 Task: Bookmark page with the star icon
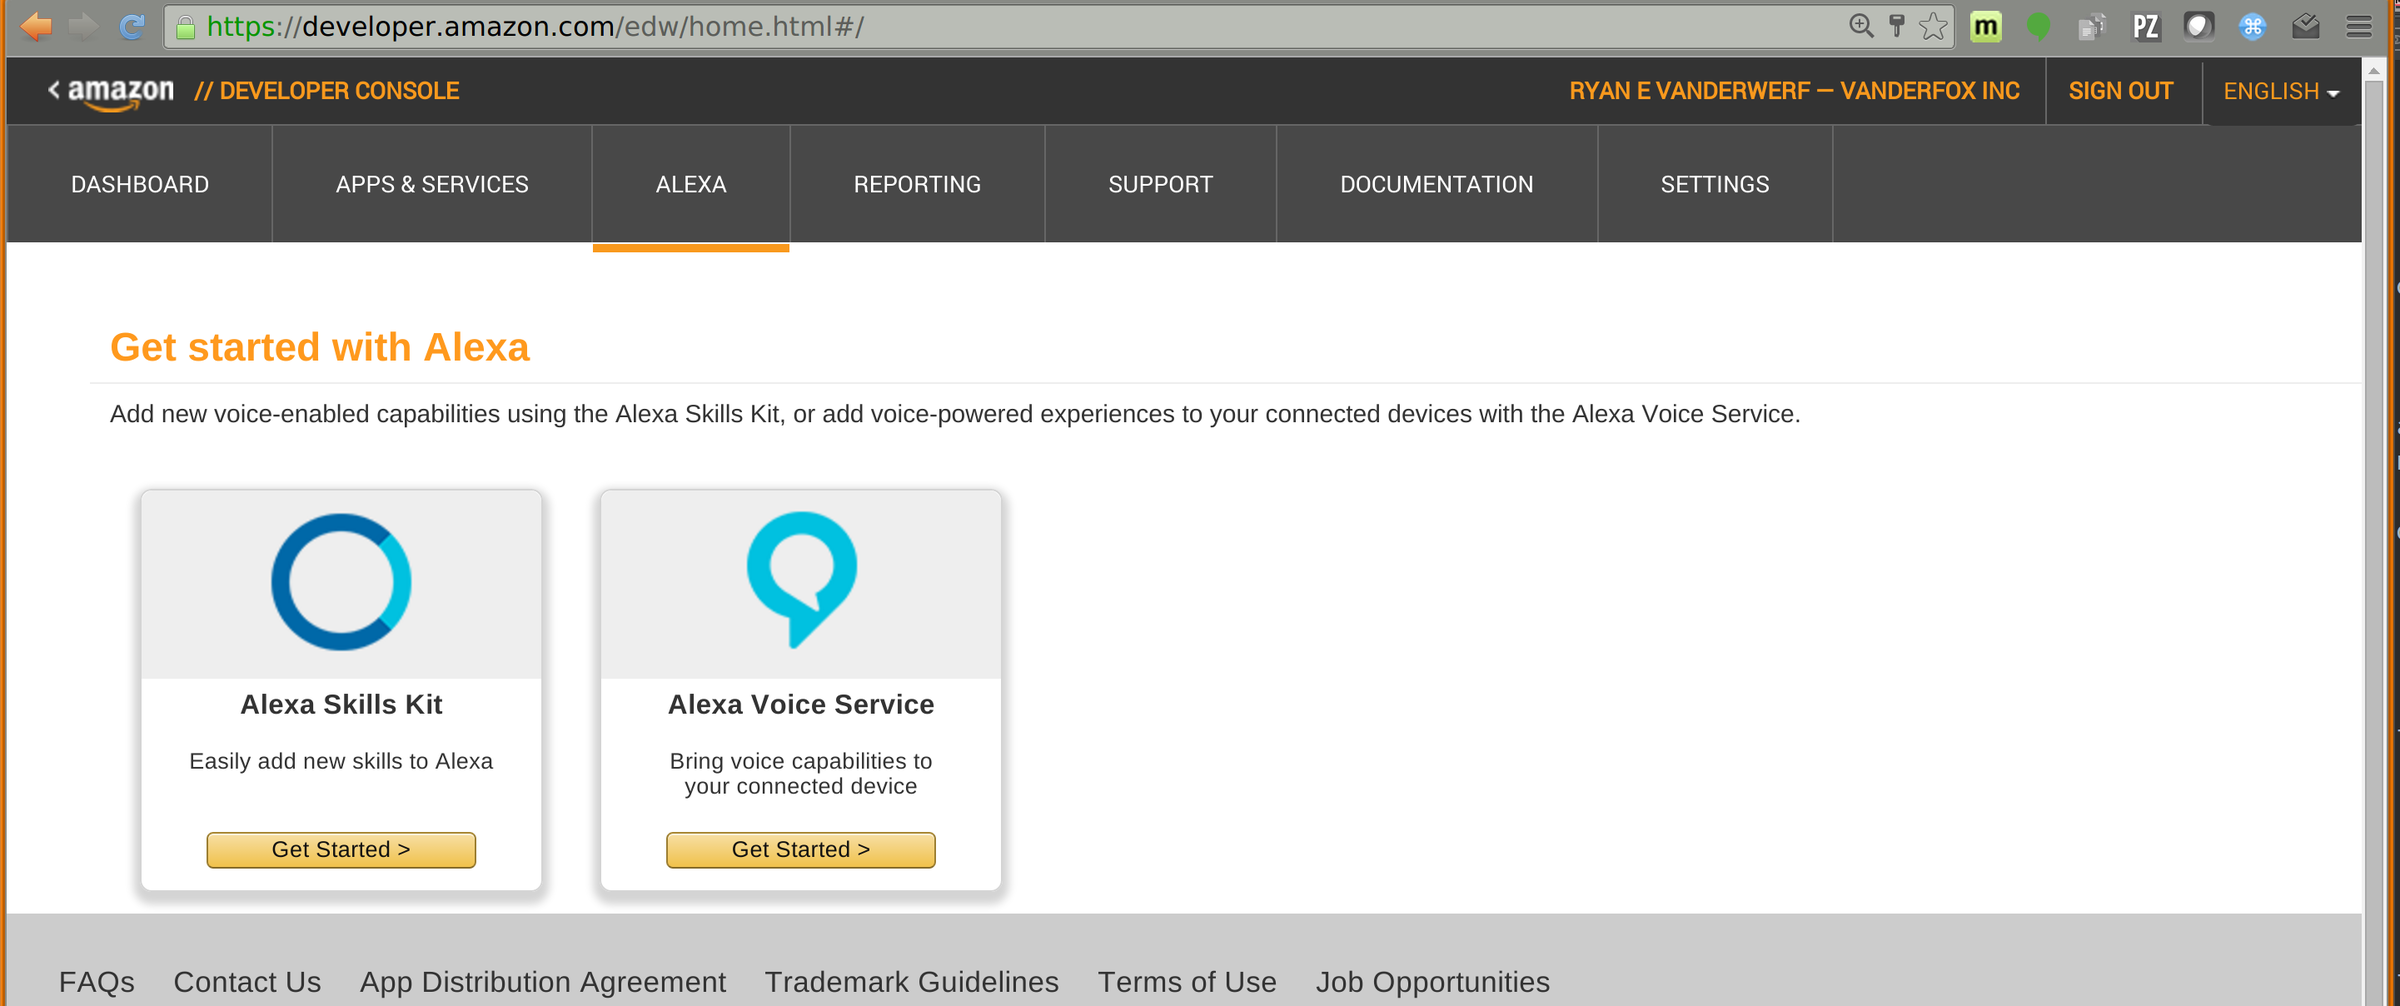point(1934,26)
